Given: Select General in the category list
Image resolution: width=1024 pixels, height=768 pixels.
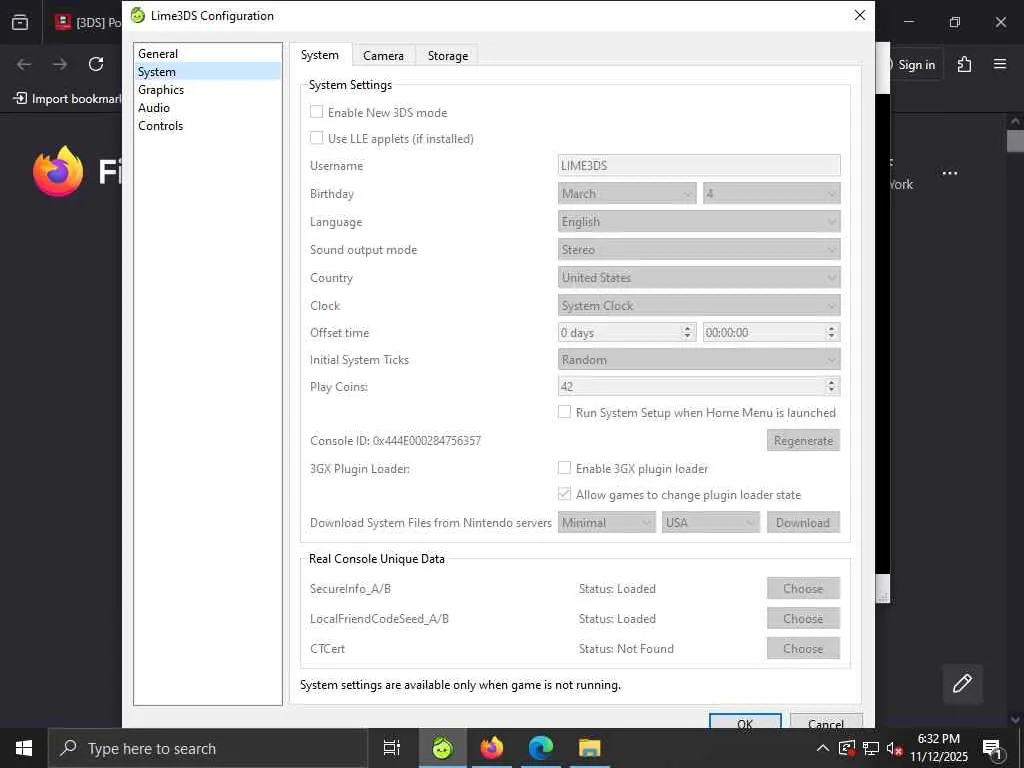Looking at the screenshot, I should point(207,54).
